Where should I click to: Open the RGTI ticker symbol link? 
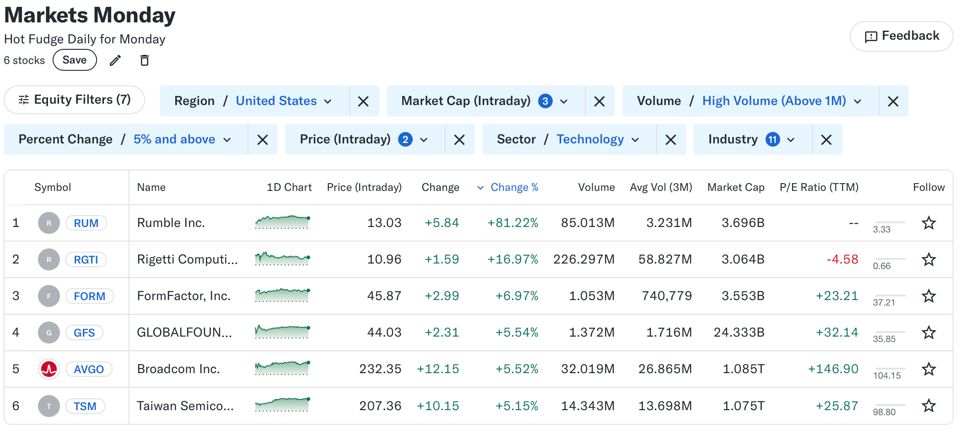pyautogui.click(x=86, y=260)
